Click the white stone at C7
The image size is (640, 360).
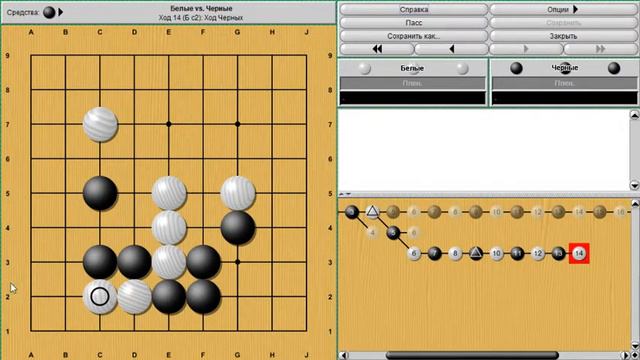click(100, 124)
